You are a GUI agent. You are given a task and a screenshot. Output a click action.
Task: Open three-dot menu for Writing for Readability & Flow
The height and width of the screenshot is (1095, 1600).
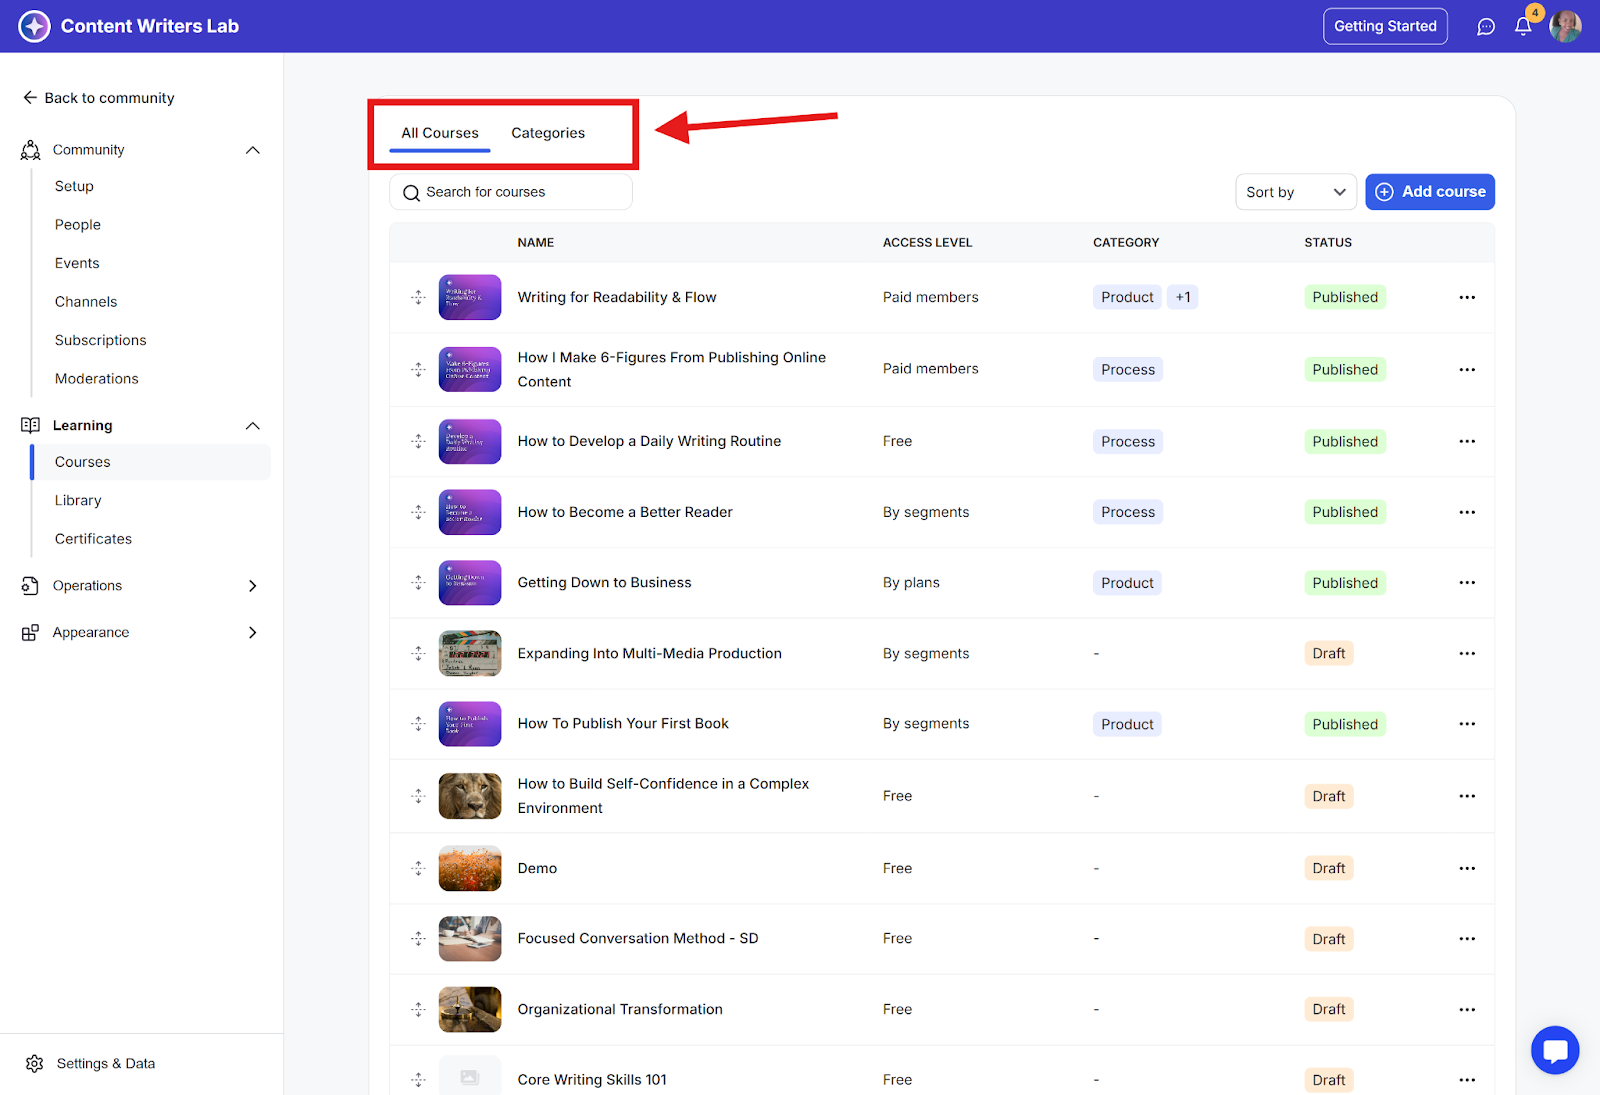(x=1466, y=297)
